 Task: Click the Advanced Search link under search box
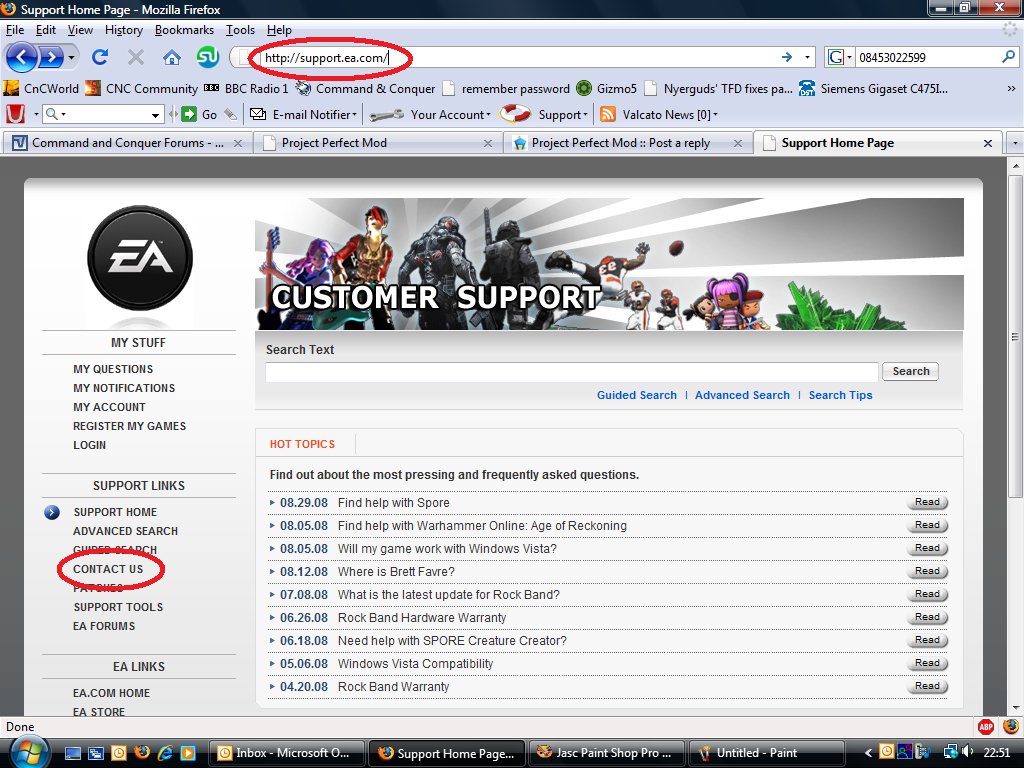tap(742, 395)
